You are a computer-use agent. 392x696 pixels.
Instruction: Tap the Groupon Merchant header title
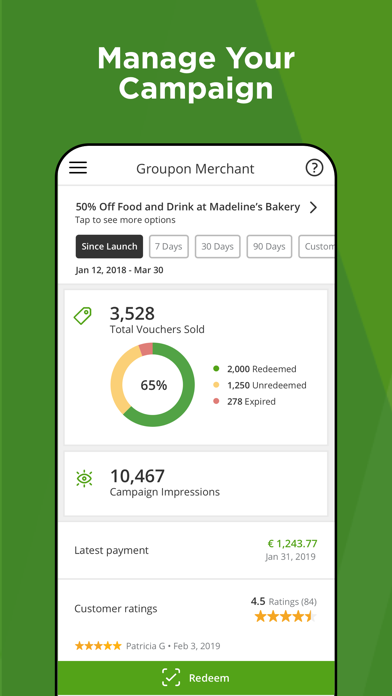pos(195,169)
